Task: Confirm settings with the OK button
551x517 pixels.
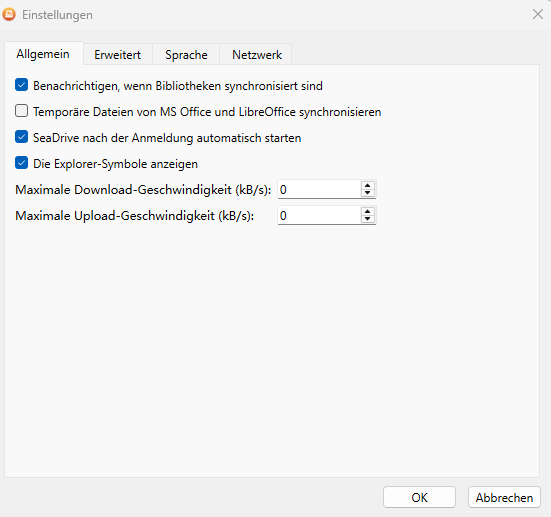Action: (x=419, y=497)
